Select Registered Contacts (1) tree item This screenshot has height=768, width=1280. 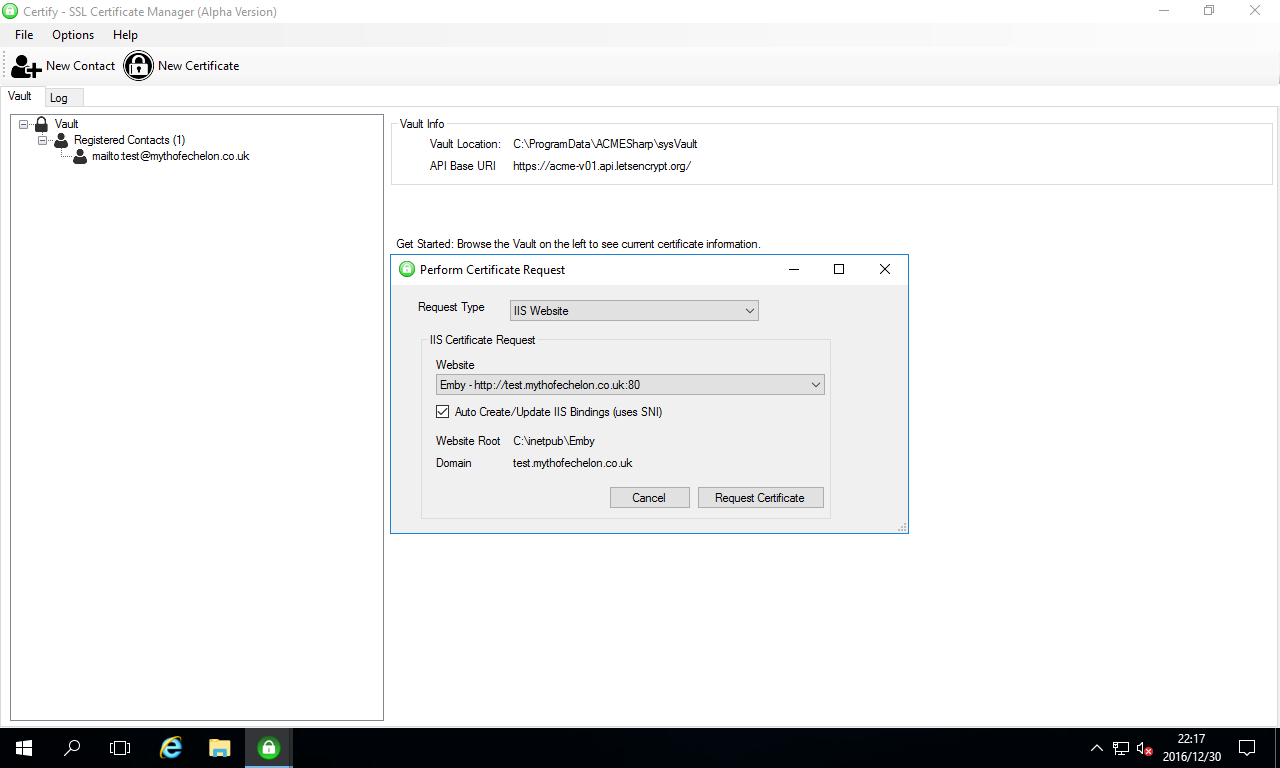tap(129, 140)
